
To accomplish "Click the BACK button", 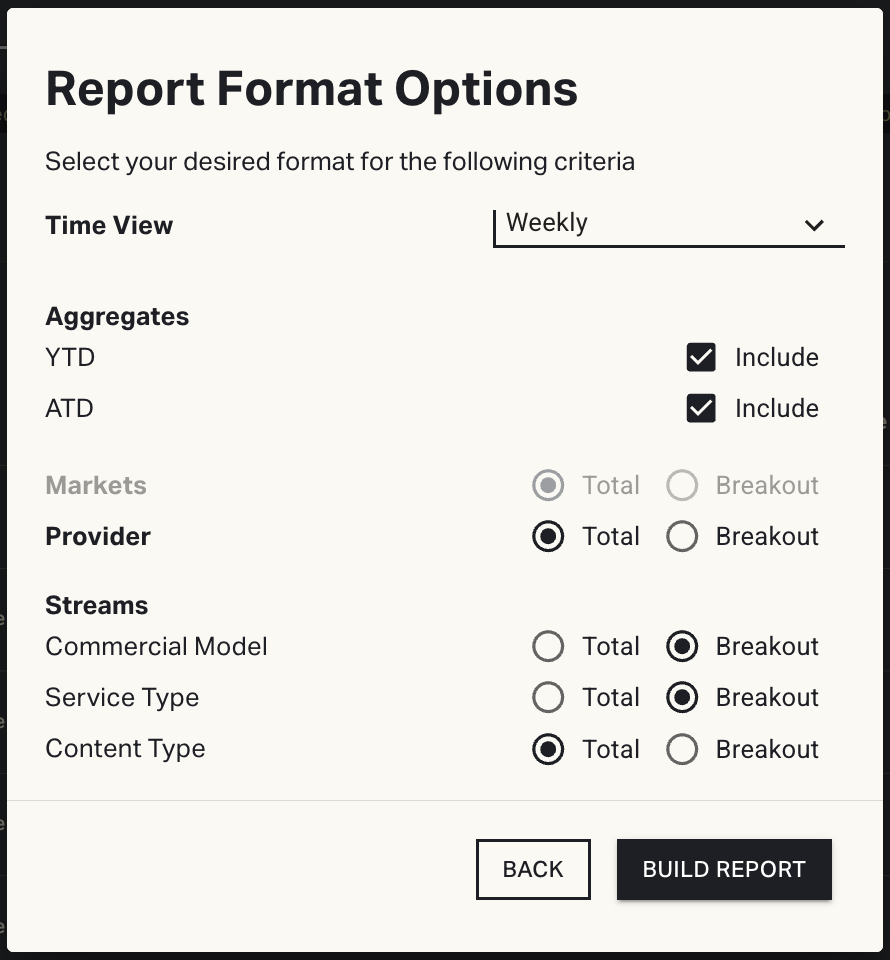I will (533, 869).
